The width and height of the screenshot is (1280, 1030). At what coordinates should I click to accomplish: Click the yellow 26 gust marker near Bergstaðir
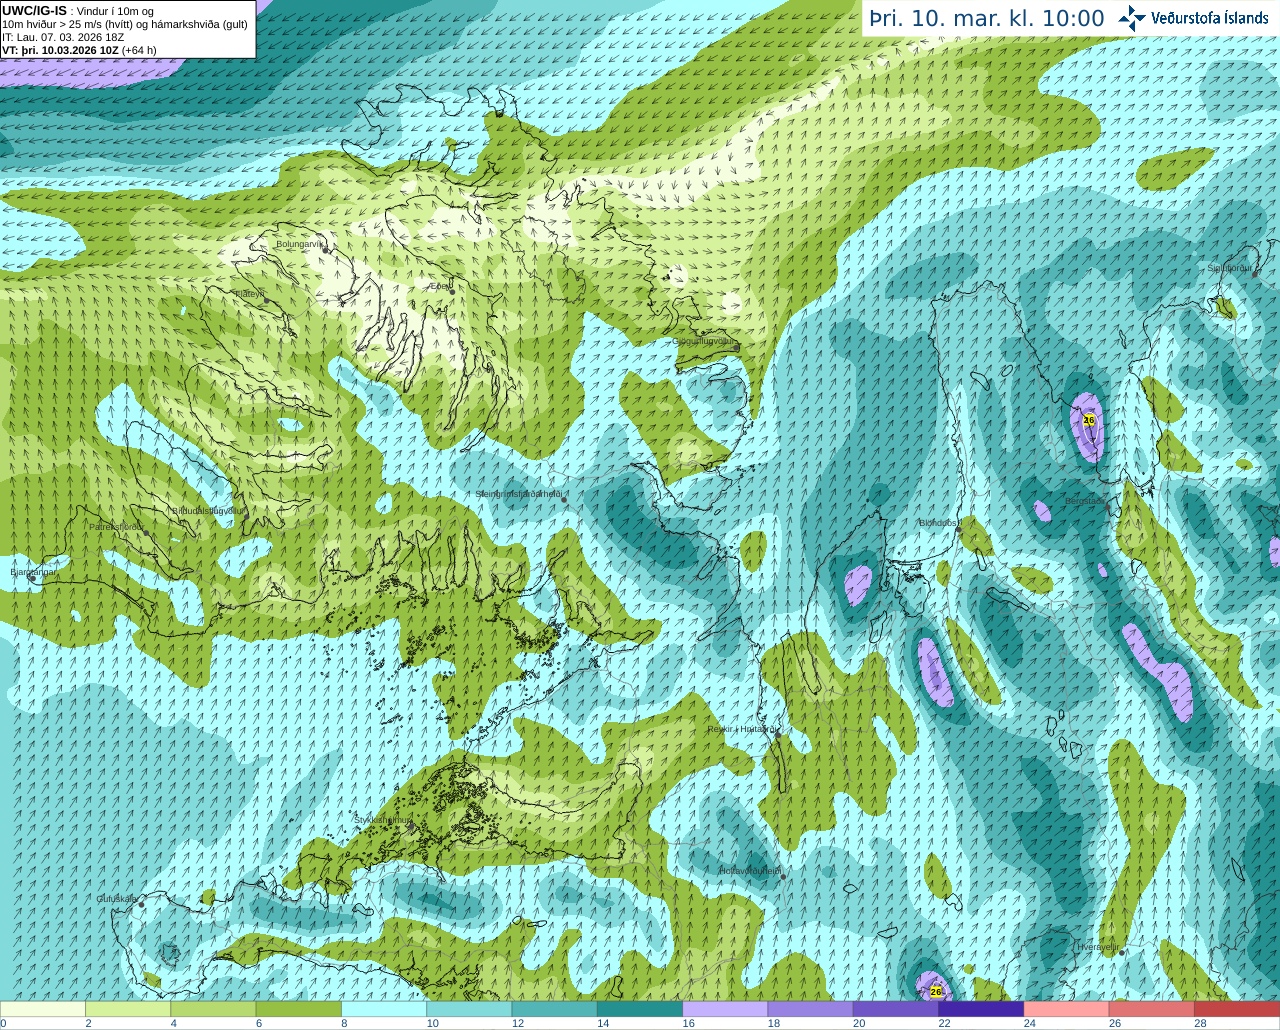pyautogui.click(x=1089, y=420)
